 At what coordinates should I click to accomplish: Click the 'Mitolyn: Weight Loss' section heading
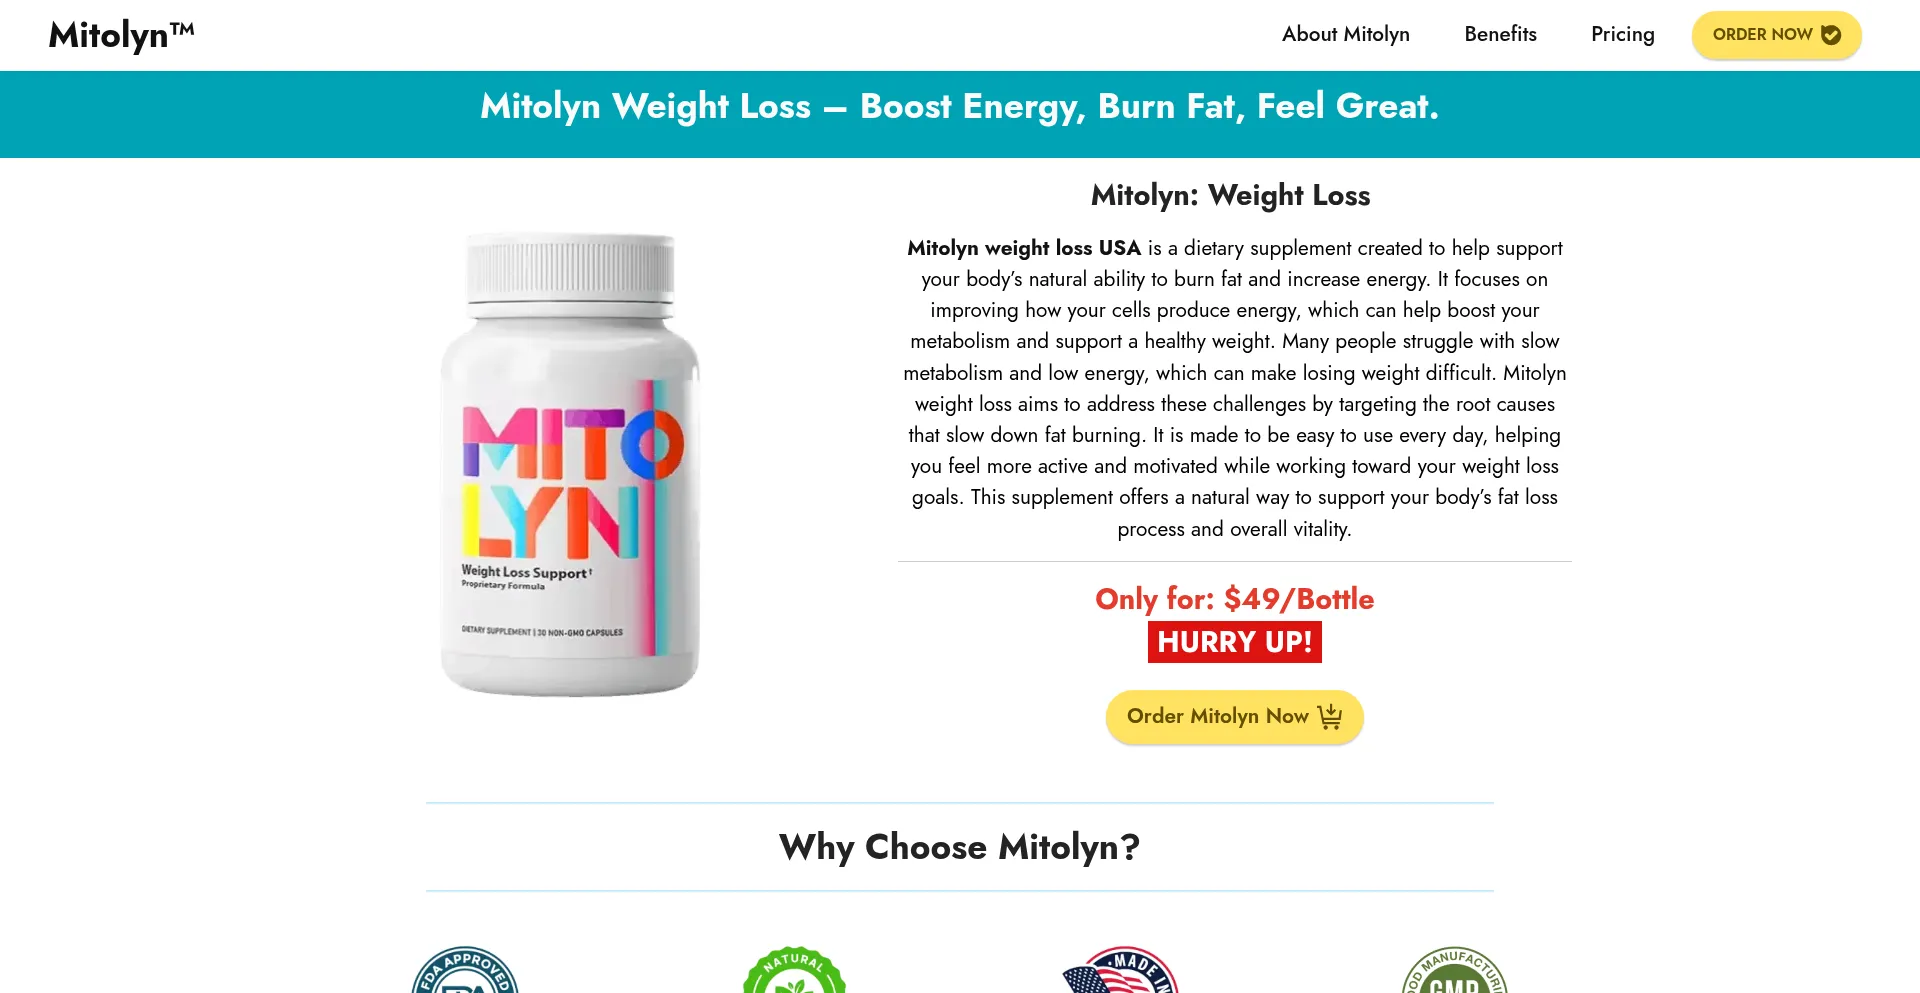pos(1231,195)
